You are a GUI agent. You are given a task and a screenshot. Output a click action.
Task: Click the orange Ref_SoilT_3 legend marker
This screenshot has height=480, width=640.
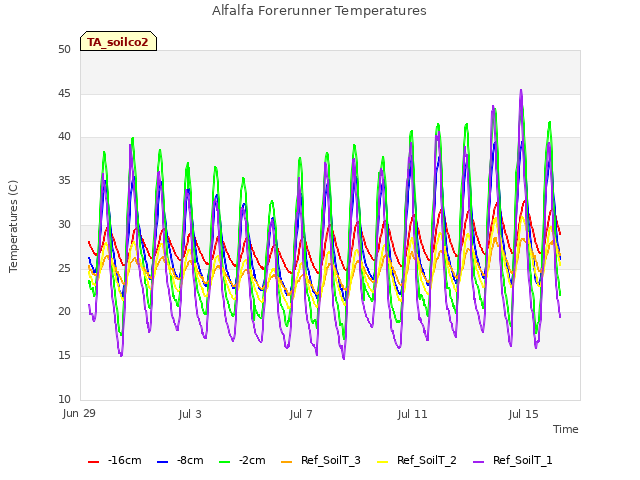(287, 462)
